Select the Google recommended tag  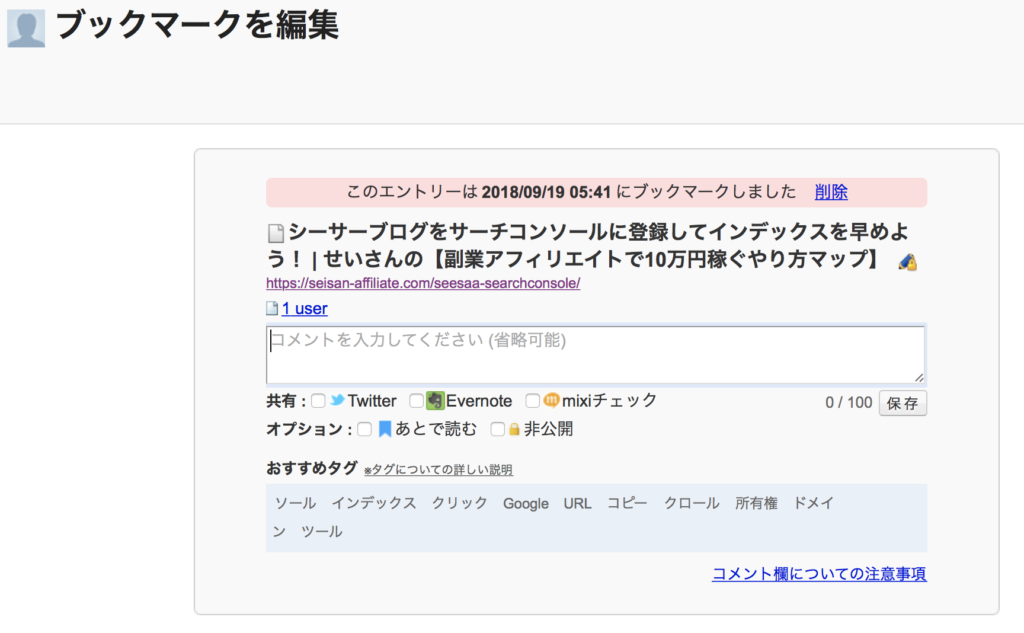526,503
